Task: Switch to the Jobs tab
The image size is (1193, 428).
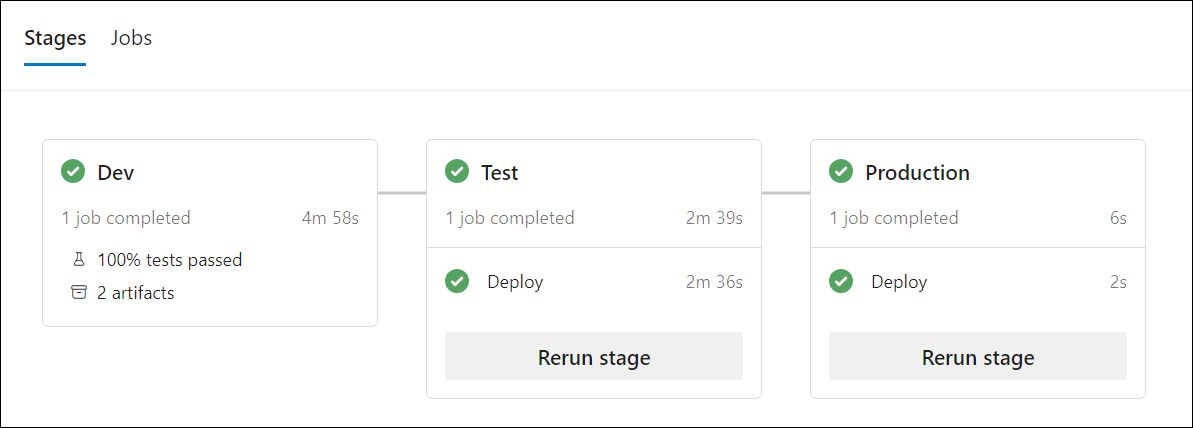Action: (131, 39)
